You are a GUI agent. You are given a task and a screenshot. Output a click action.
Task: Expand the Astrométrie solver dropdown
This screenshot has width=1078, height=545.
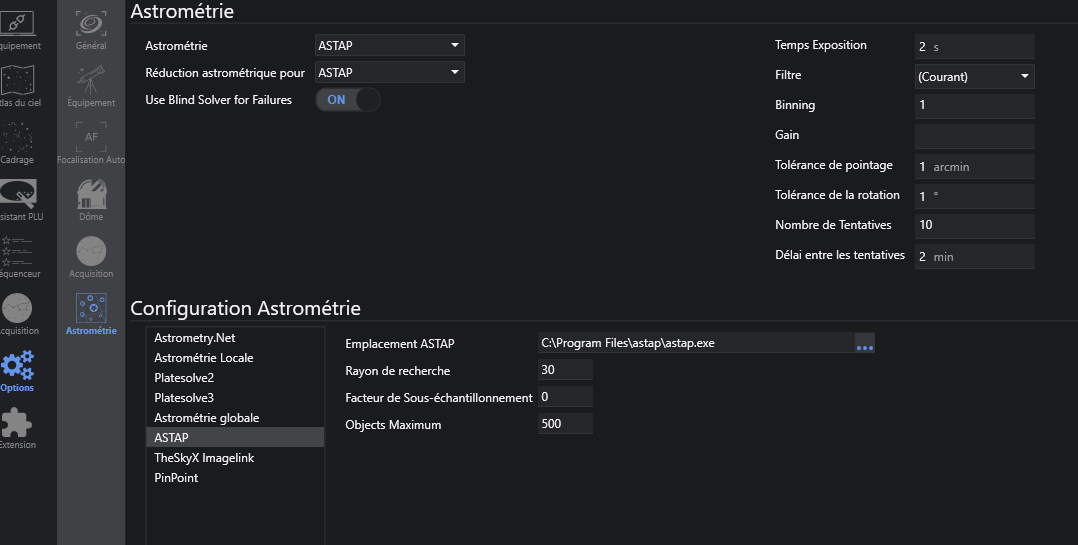coord(390,46)
